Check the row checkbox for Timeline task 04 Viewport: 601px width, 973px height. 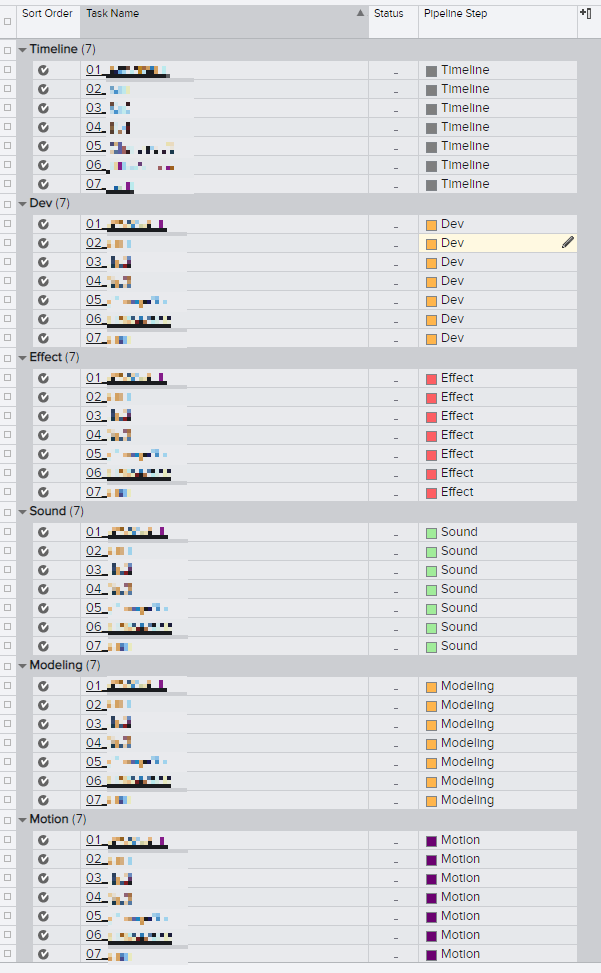7,127
